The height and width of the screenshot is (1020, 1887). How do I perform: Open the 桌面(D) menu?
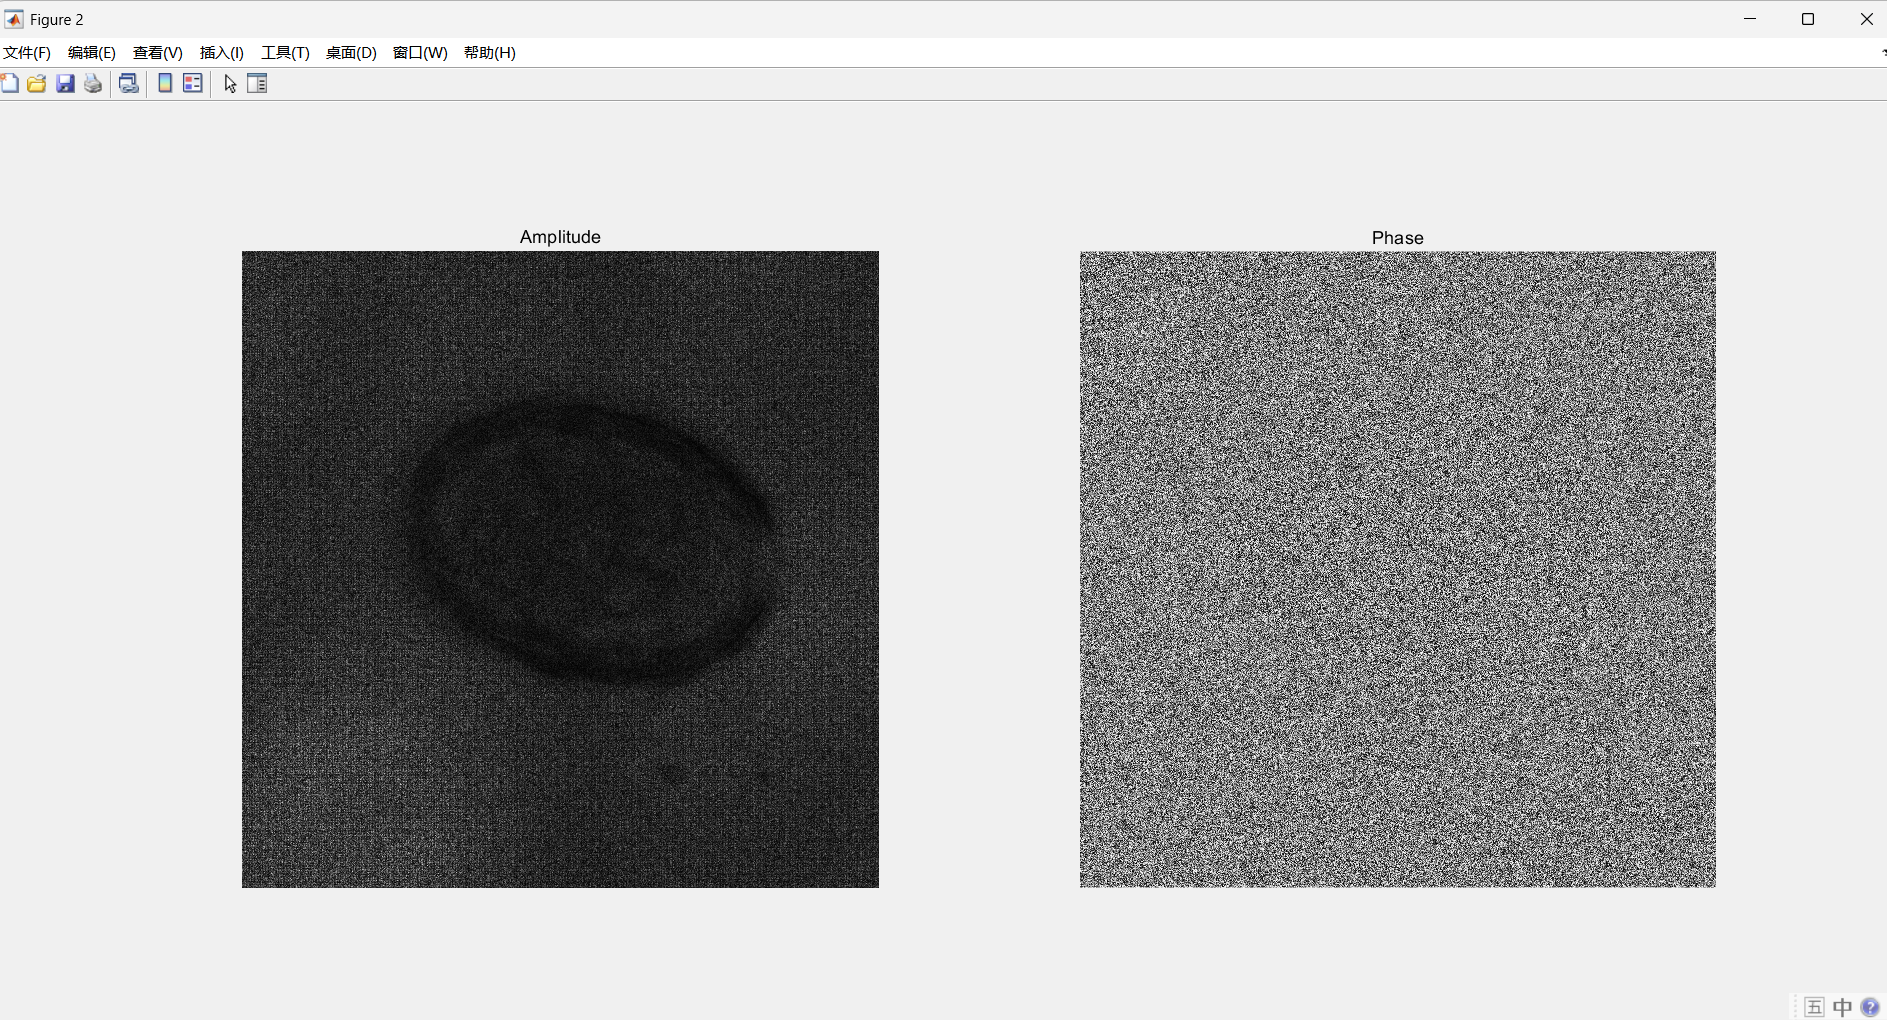[x=351, y=53]
